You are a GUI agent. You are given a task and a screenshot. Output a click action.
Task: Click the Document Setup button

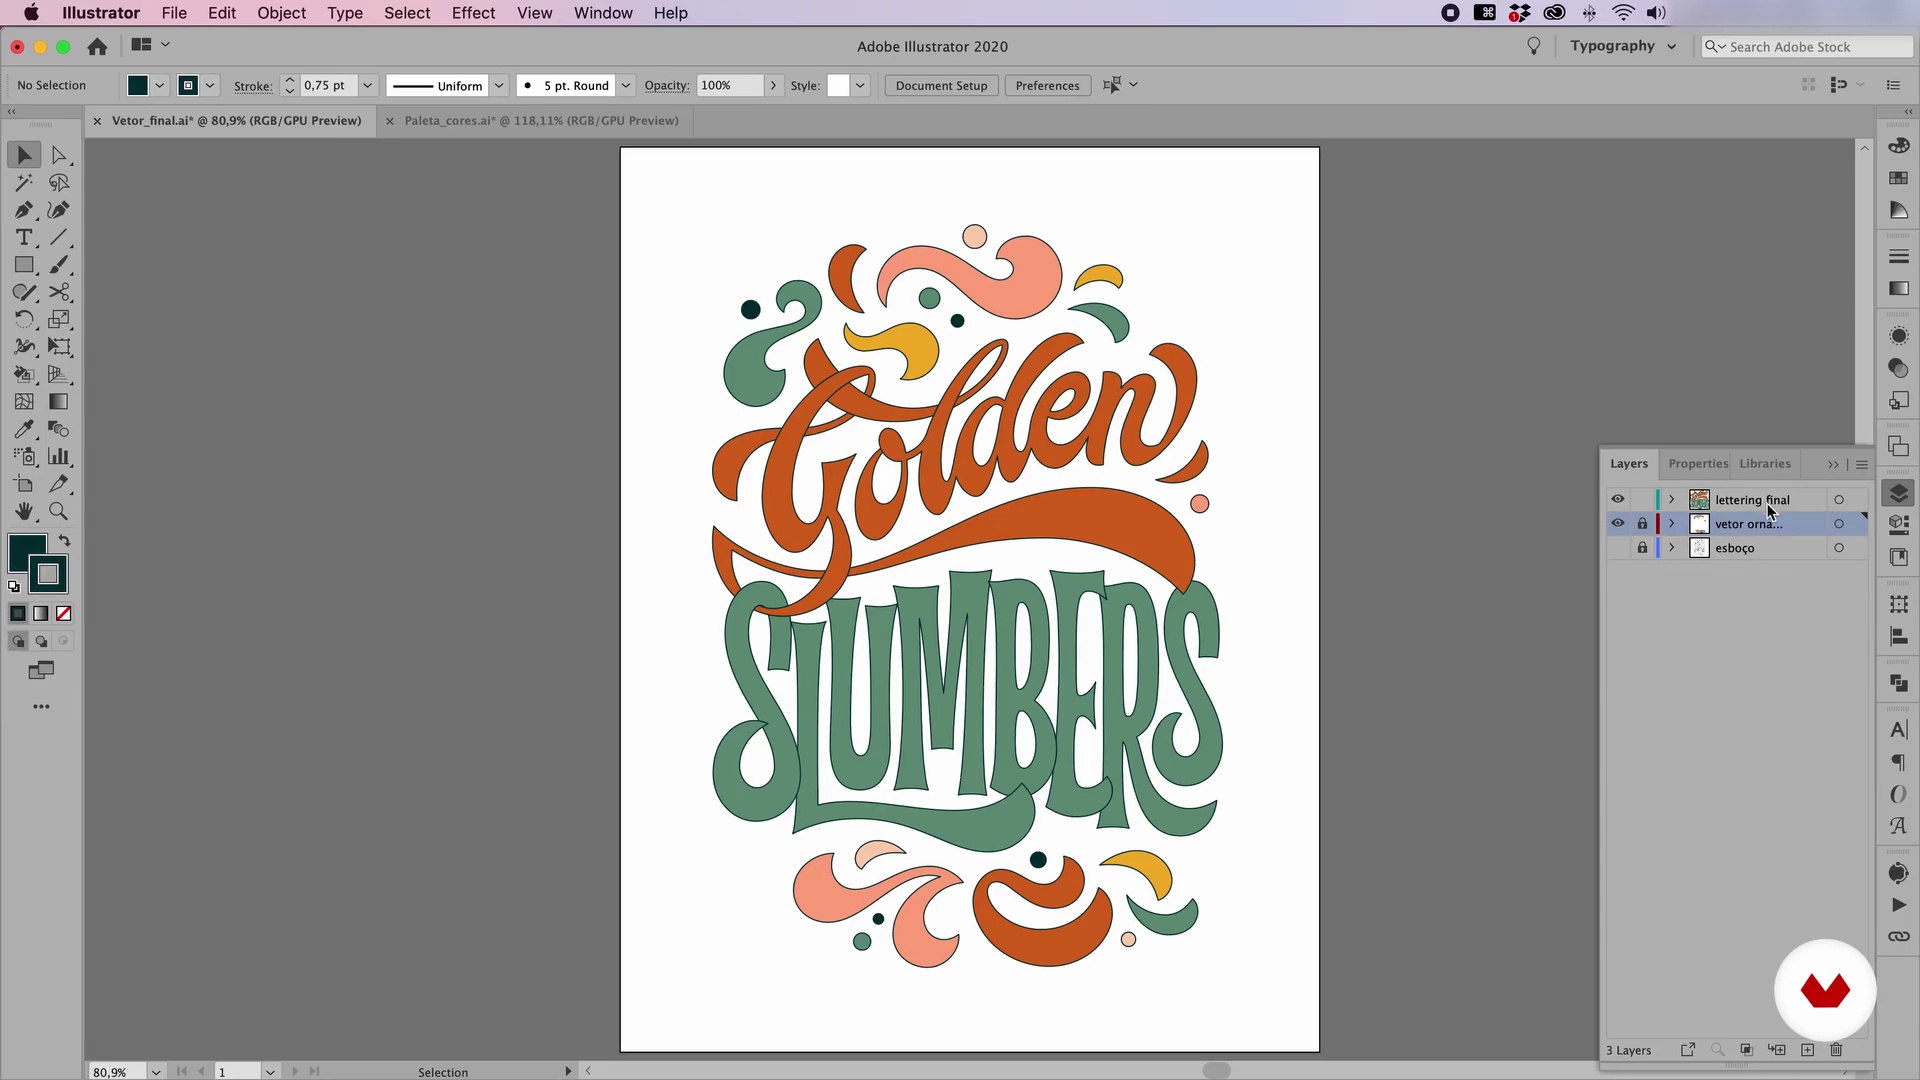coord(941,85)
